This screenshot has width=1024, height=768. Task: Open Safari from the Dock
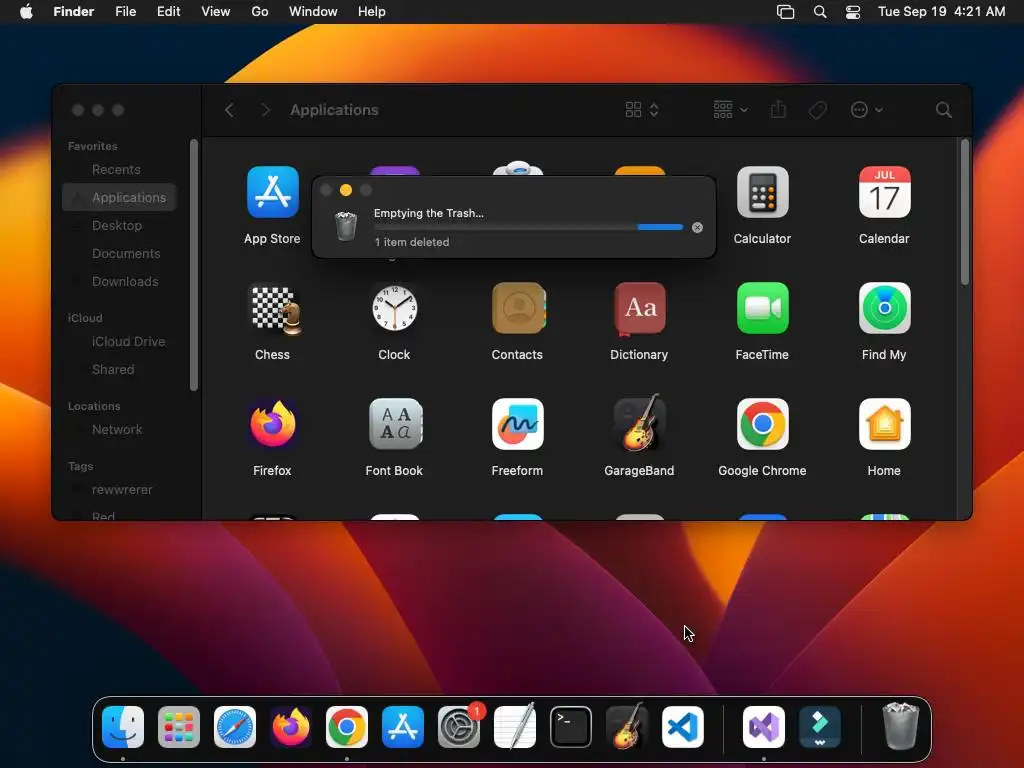pyautogui.click(x=234, y=727)
